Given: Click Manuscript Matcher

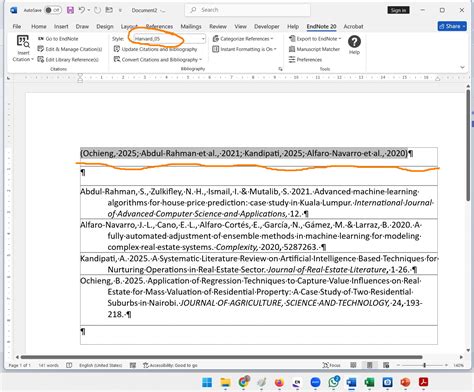Looking at the screenshot, I should click(314, 49).
